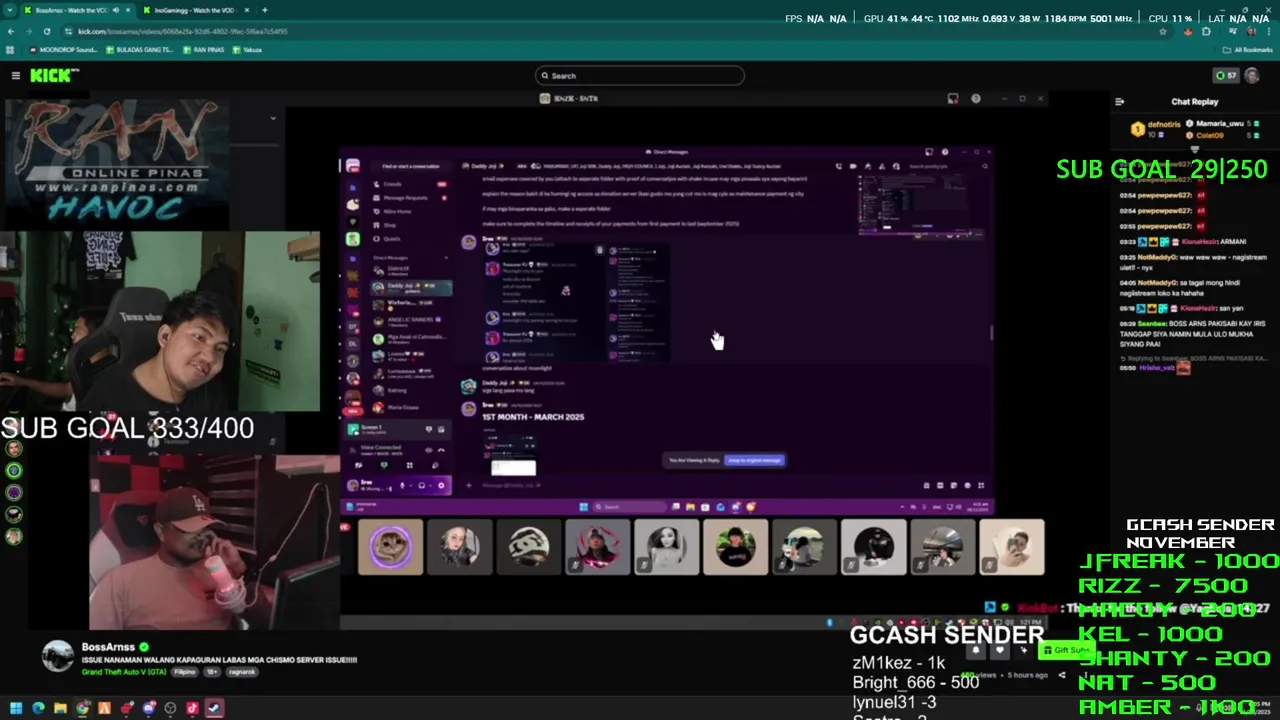The width and height of the screenshot is (1280, 720).
Task: Open the Windows Start menu
Action: pyautogui.click(x=16, y=708)
